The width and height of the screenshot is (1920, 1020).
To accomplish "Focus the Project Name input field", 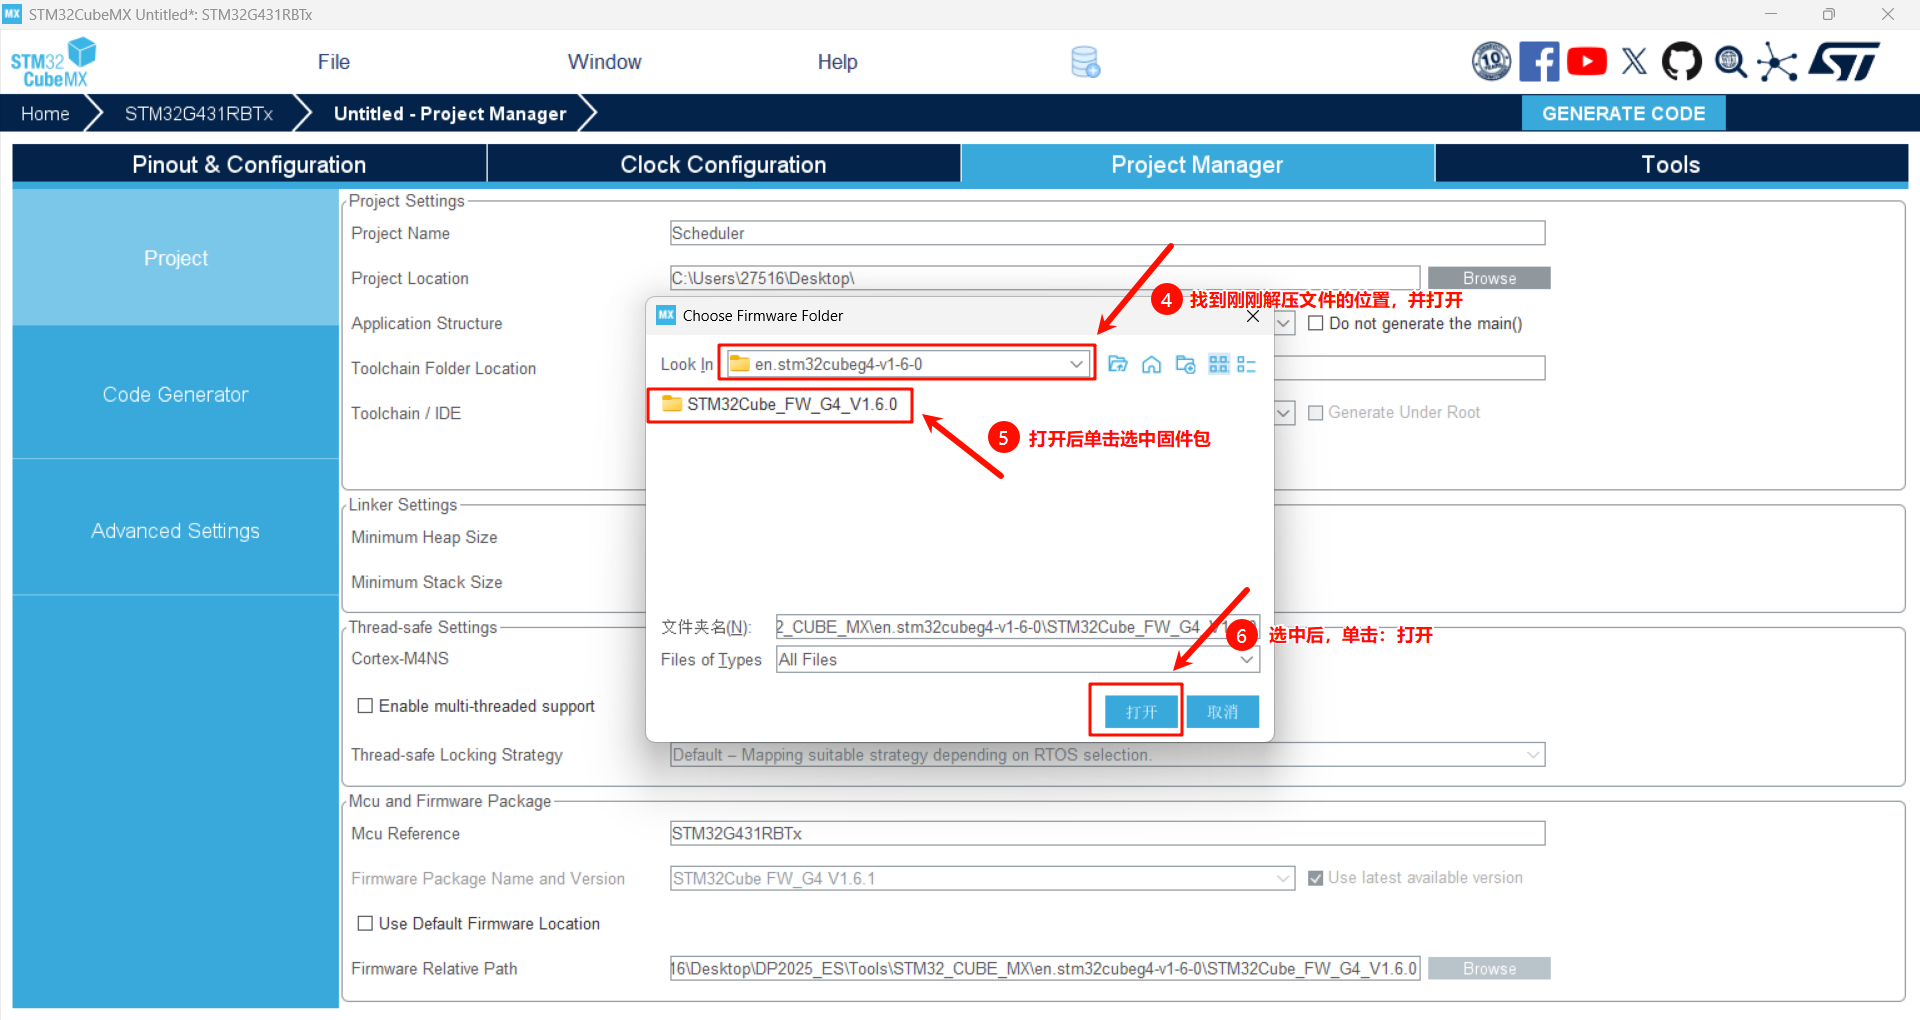I will pos(1107,233).
